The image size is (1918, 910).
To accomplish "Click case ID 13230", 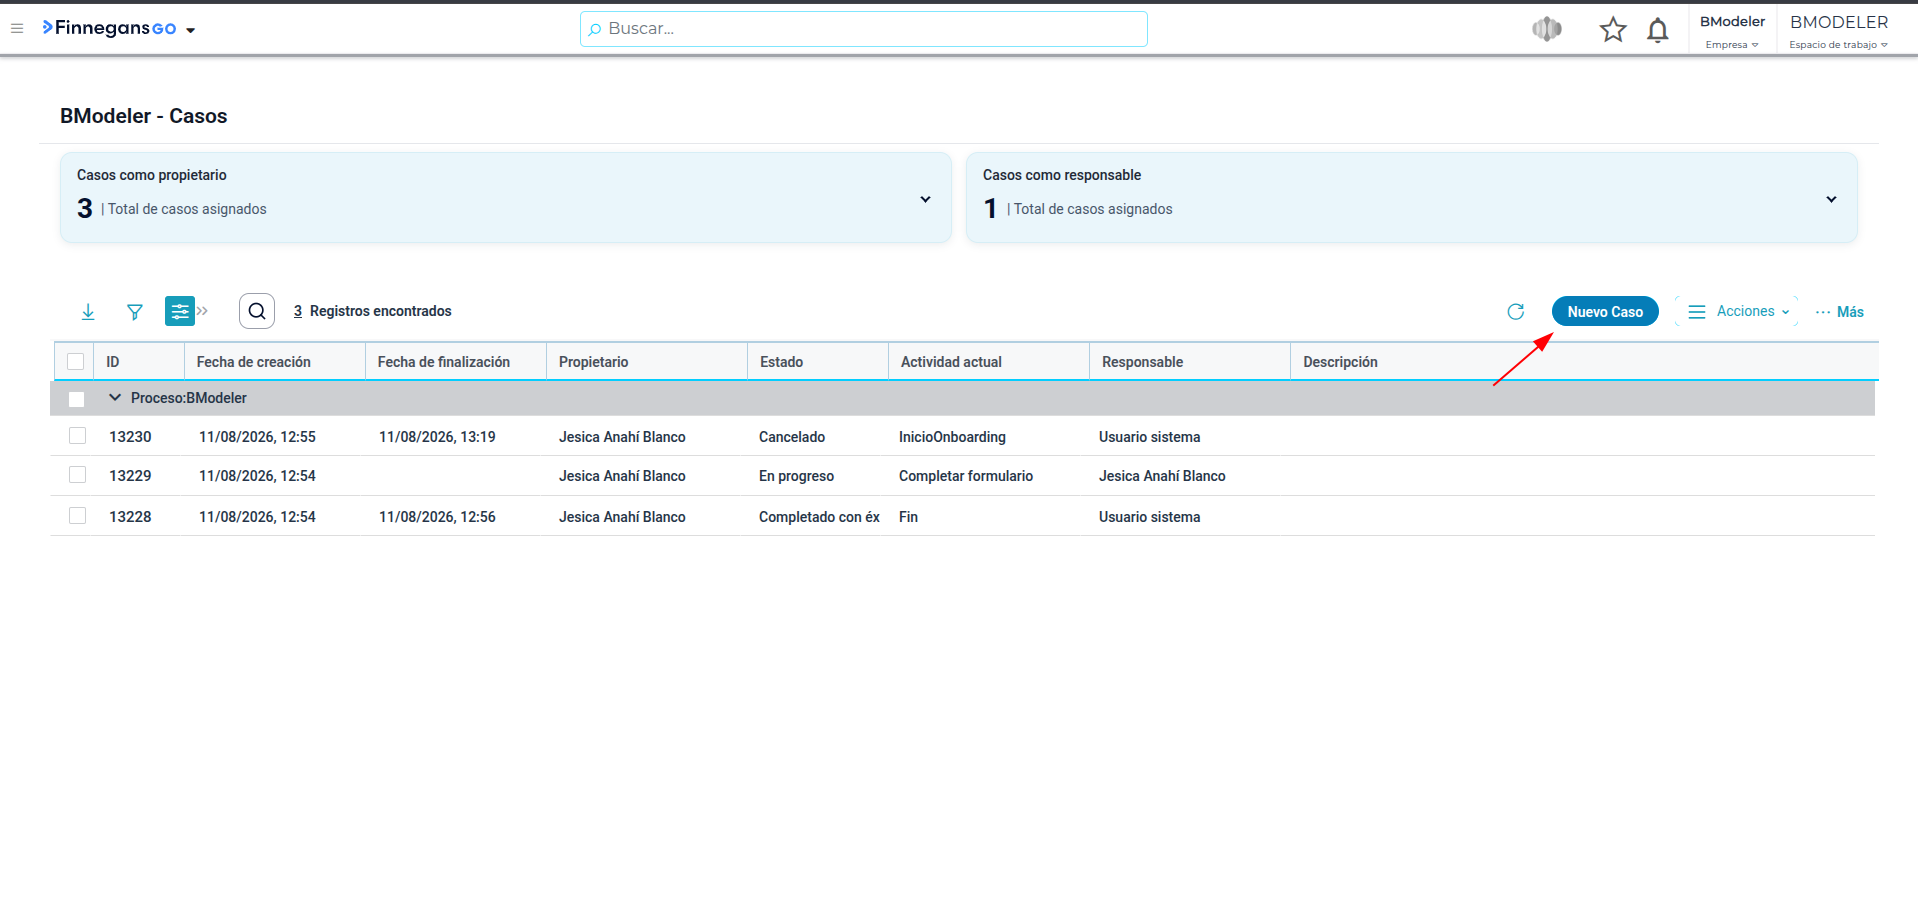I will pyautogui.click(x=130, y=437).
